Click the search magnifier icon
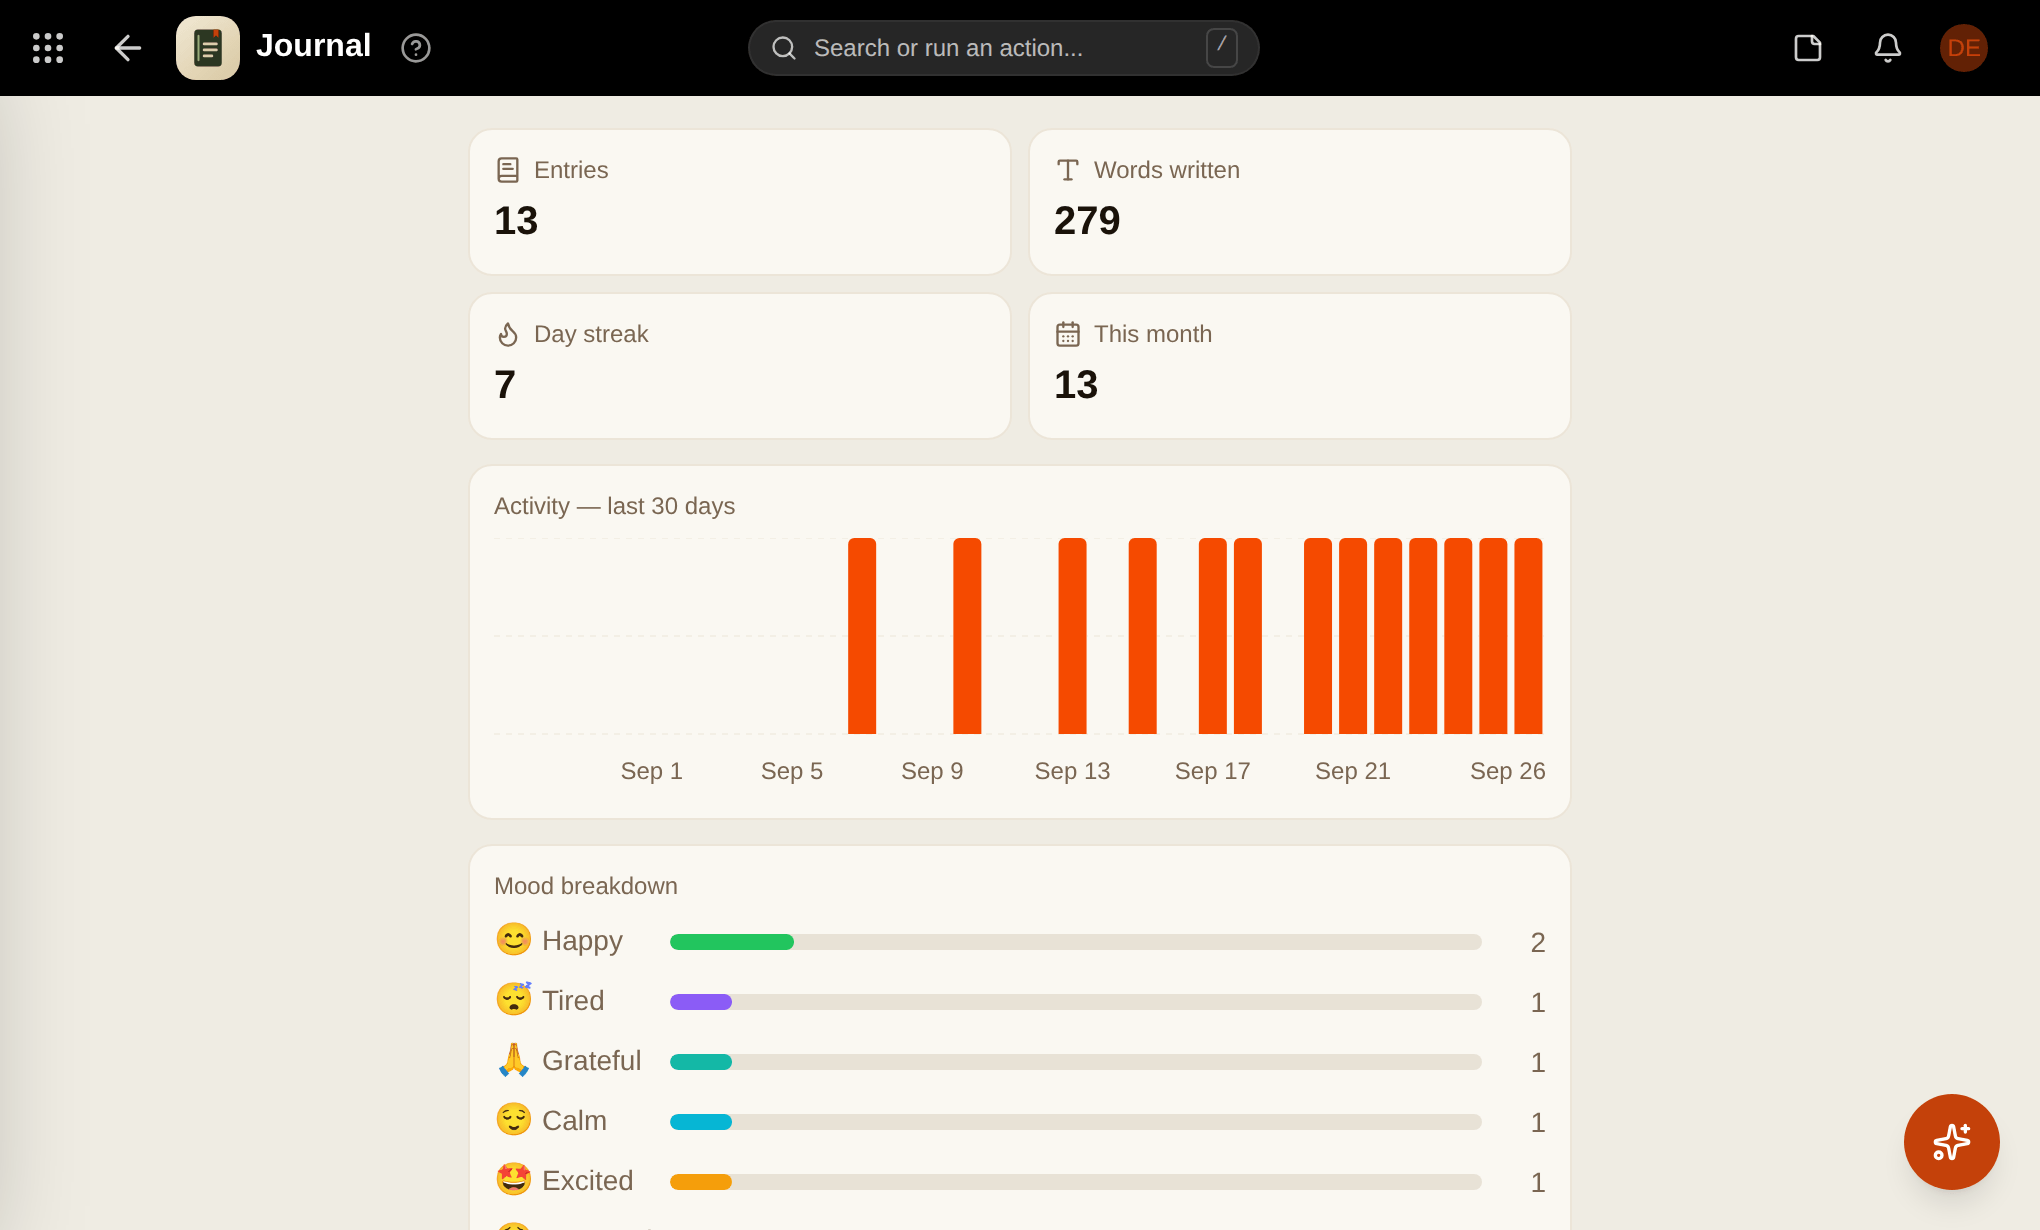Image resolution: width=2040 pixels, height=1230 pixels. (x=784, y=48)
